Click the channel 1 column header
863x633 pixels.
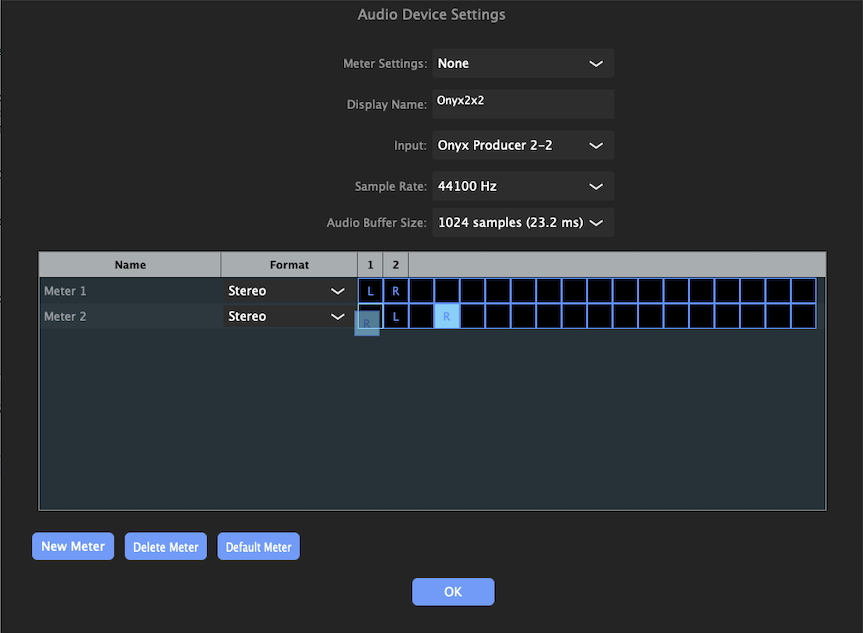coord(370,265)
